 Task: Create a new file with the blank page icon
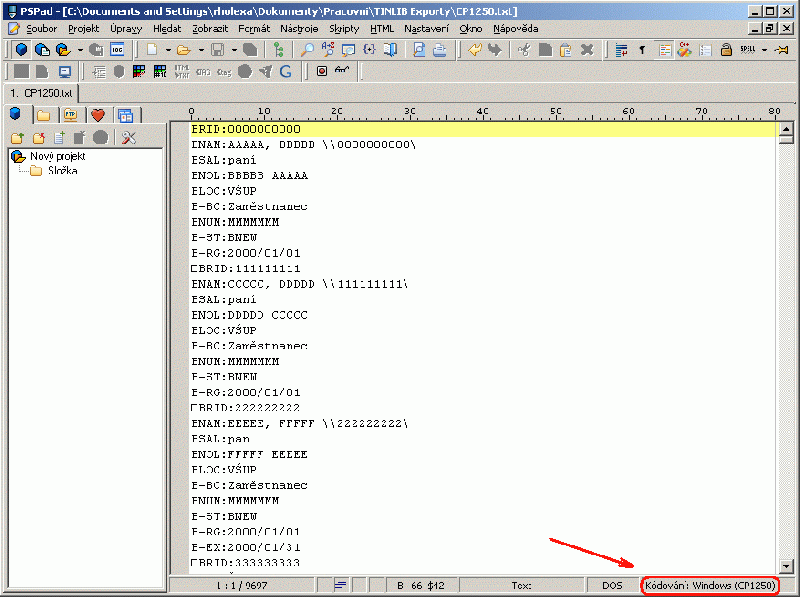coord(152,49)
